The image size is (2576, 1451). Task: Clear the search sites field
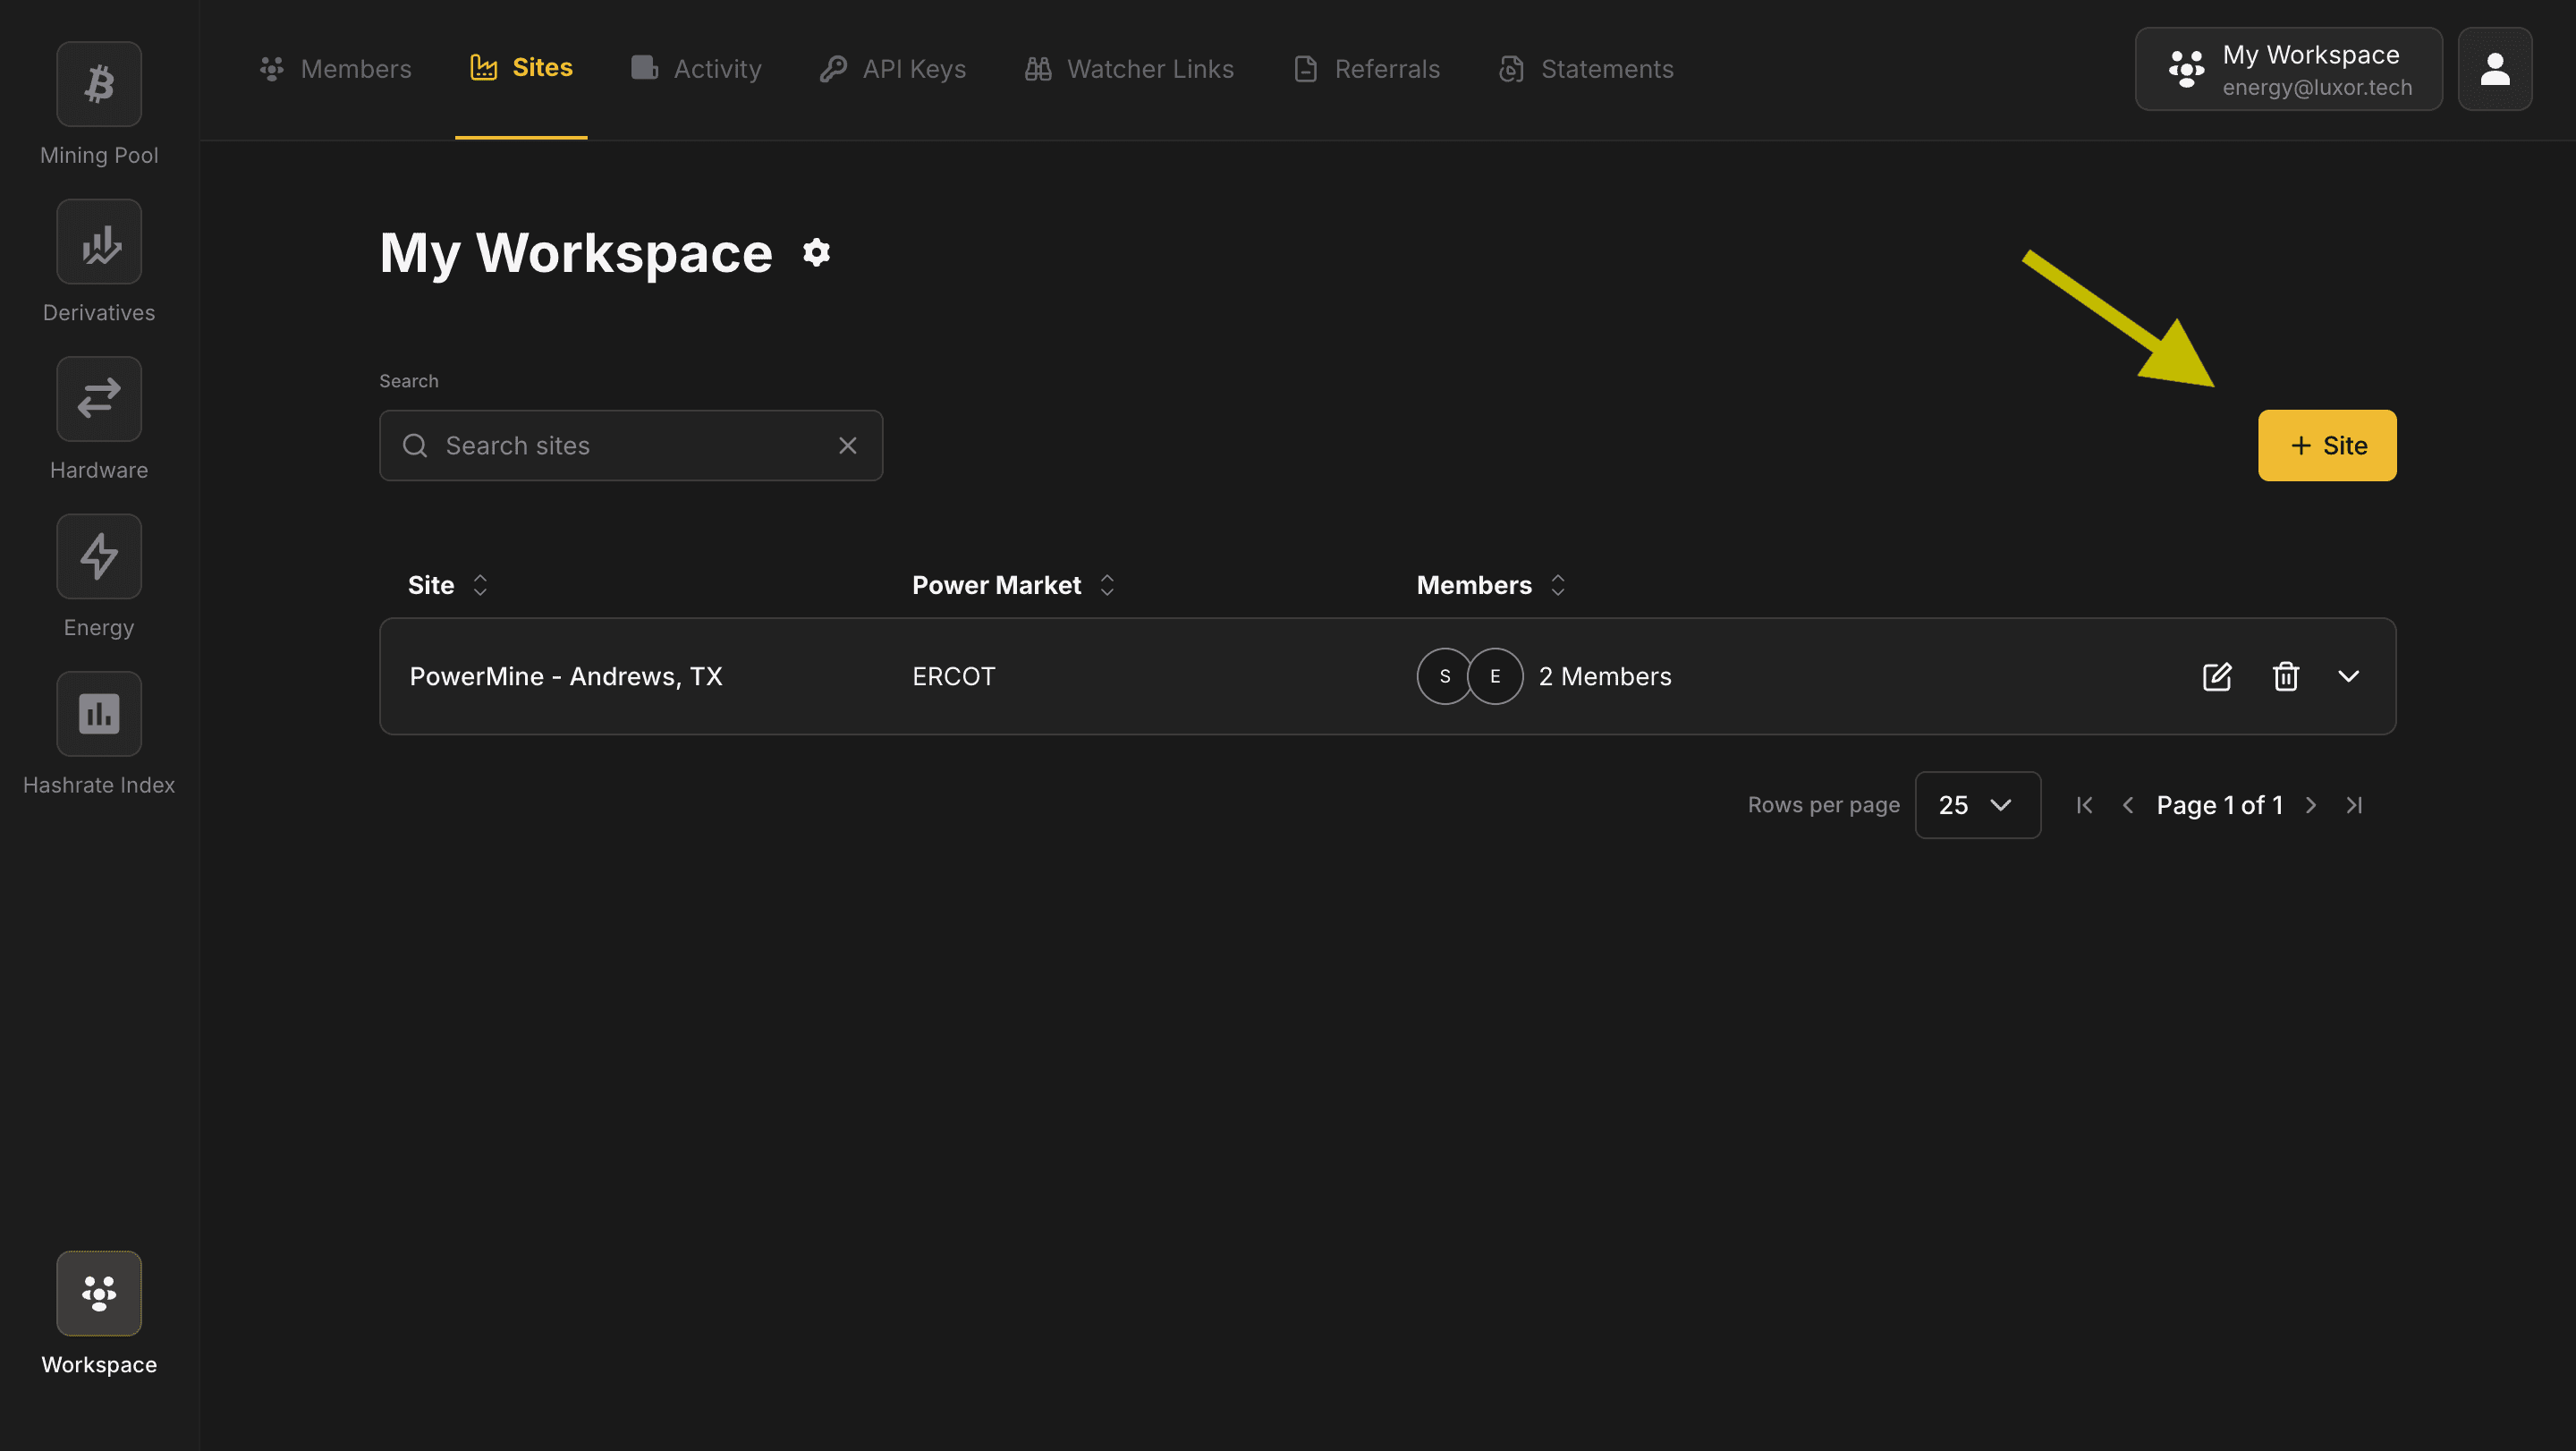tap(847, 446)
